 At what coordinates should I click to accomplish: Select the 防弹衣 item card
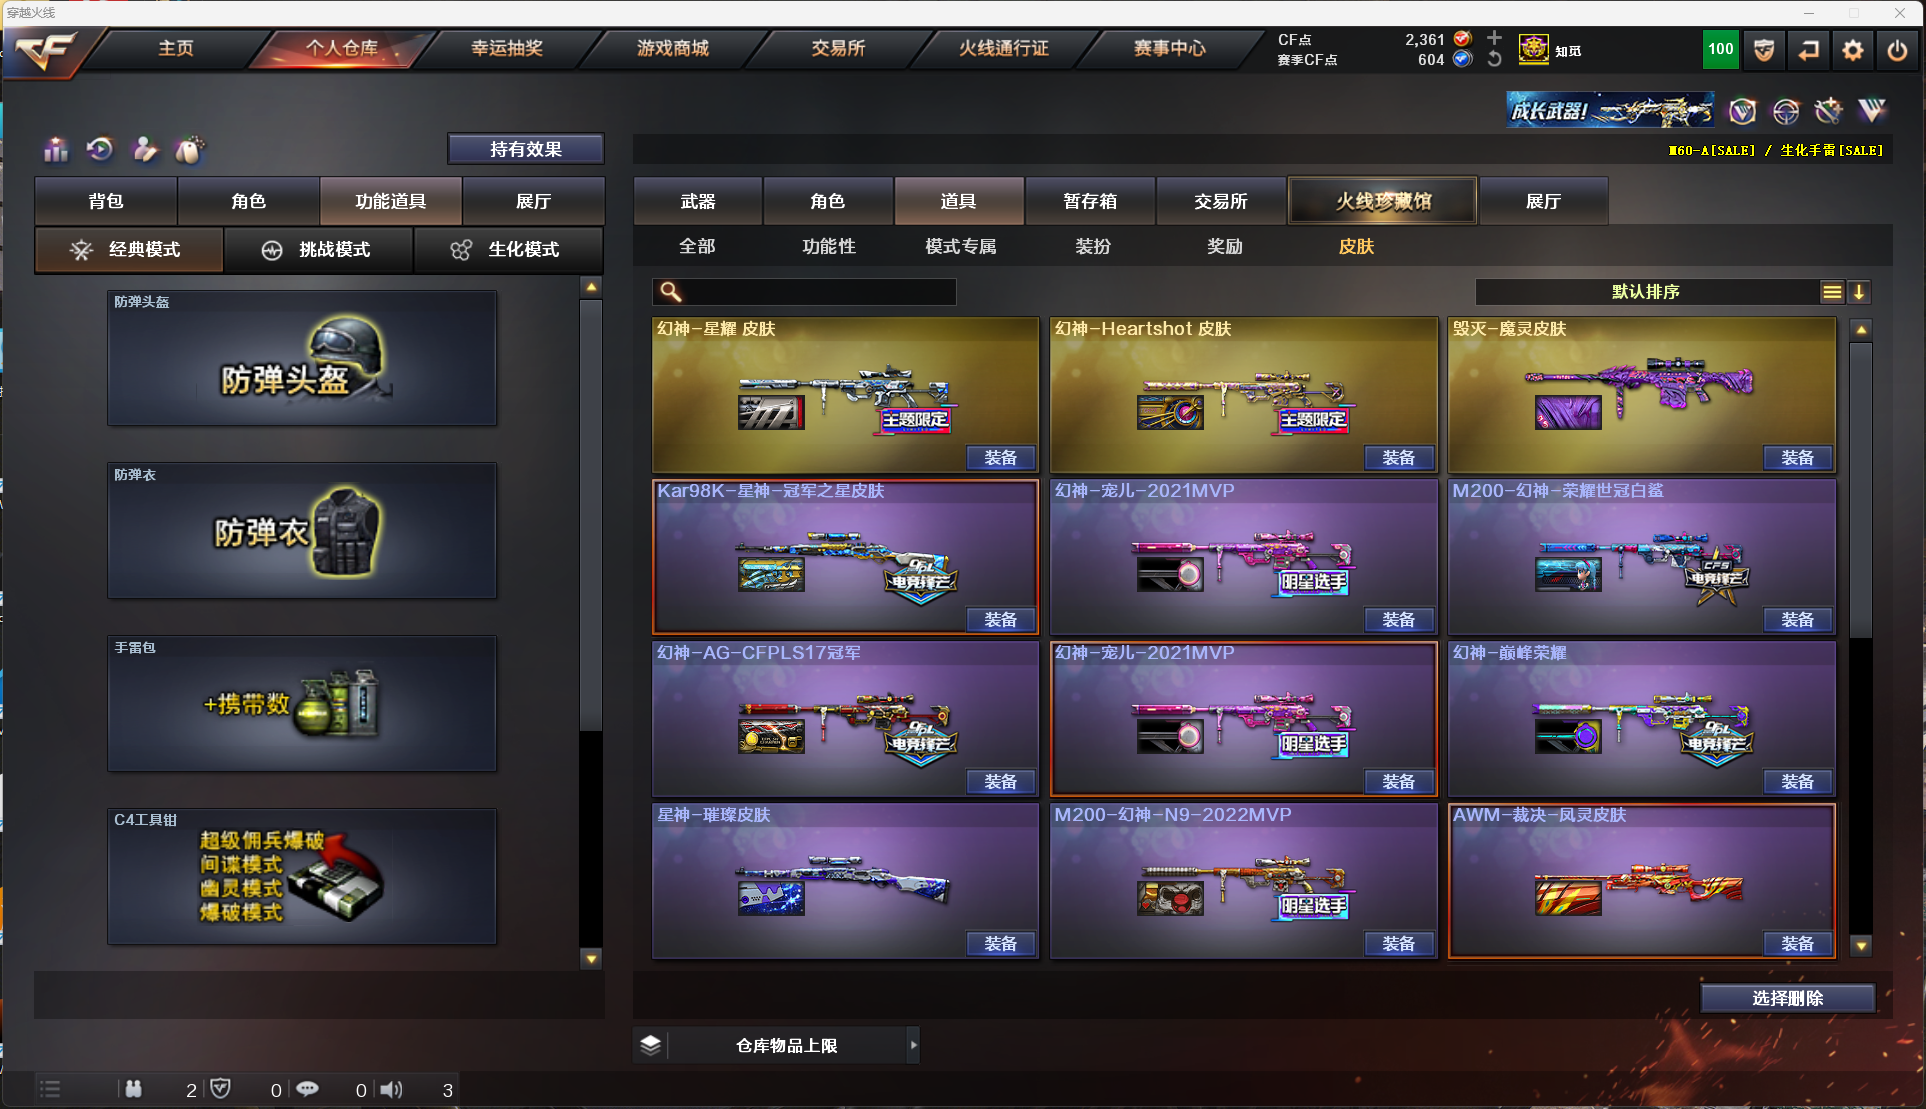click(302, 531)
